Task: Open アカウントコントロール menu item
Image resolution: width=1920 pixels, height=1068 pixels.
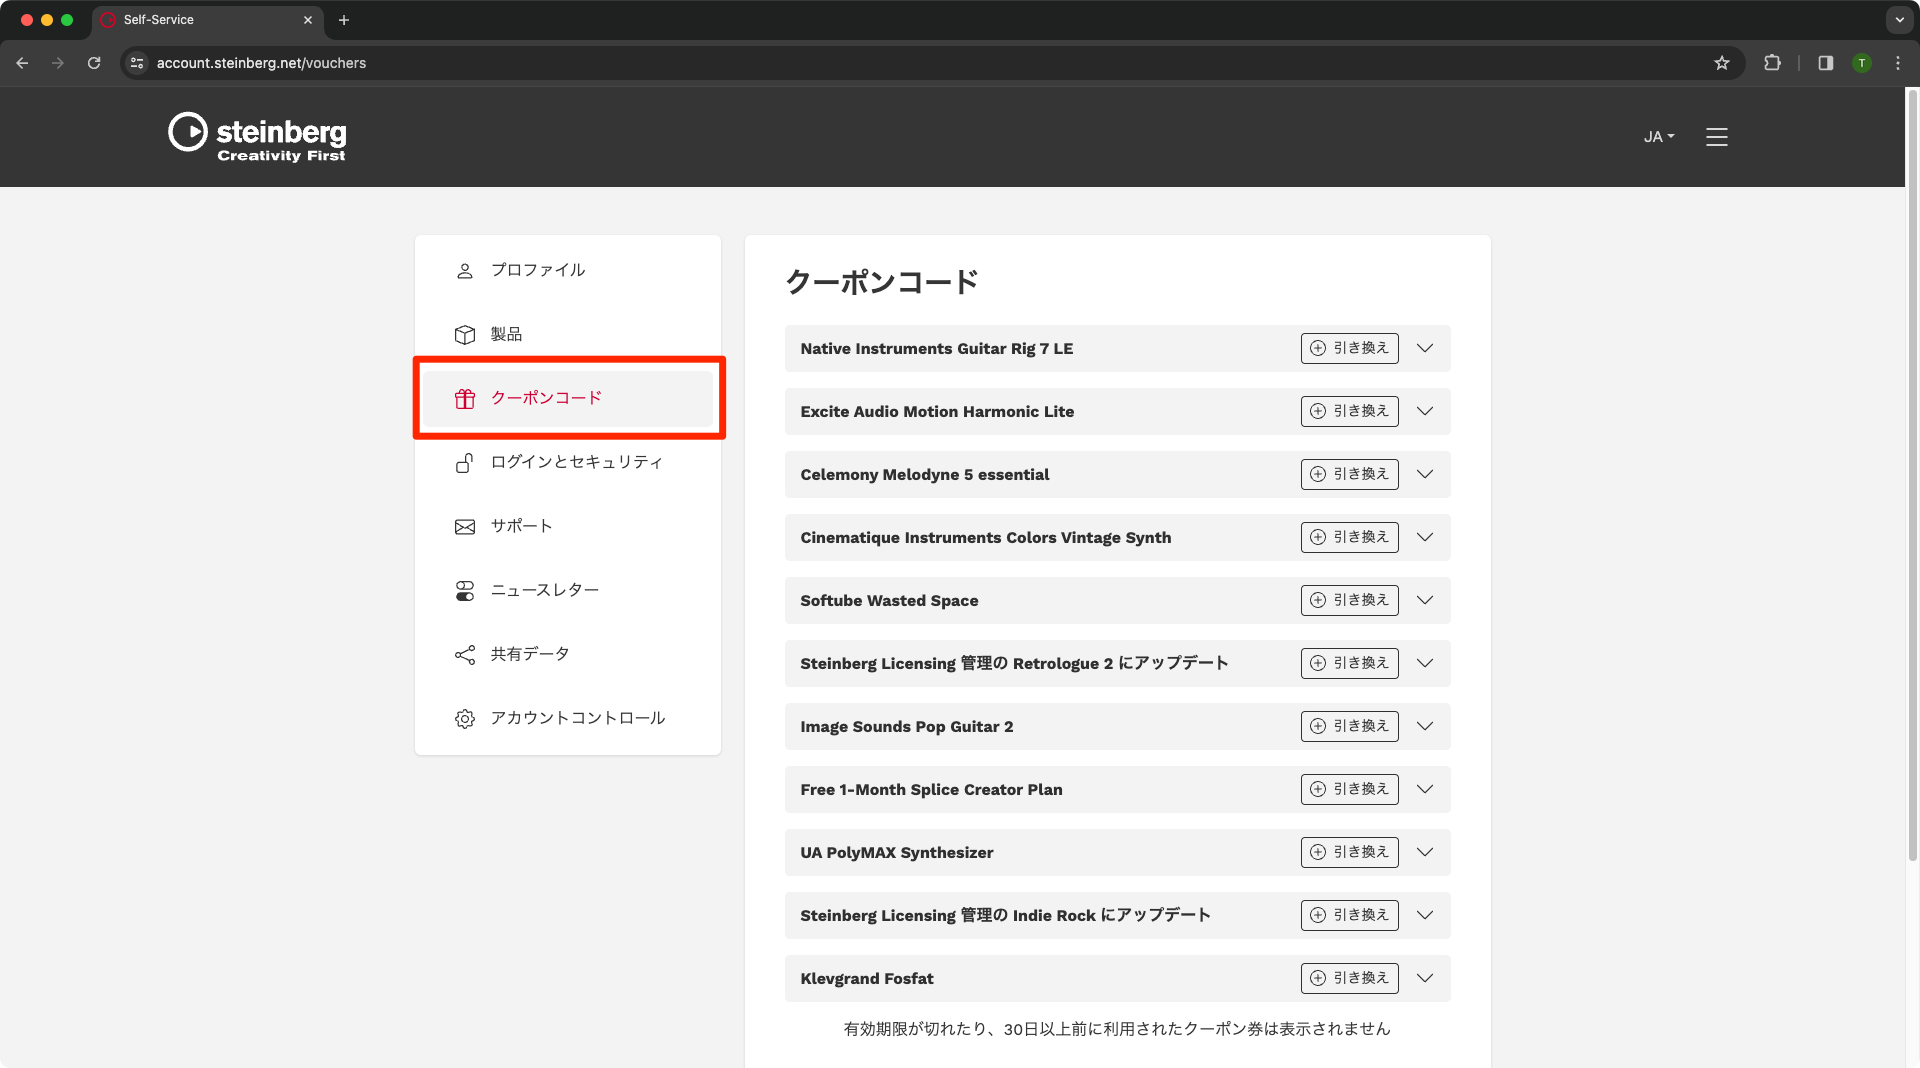Action: [568, 718]
